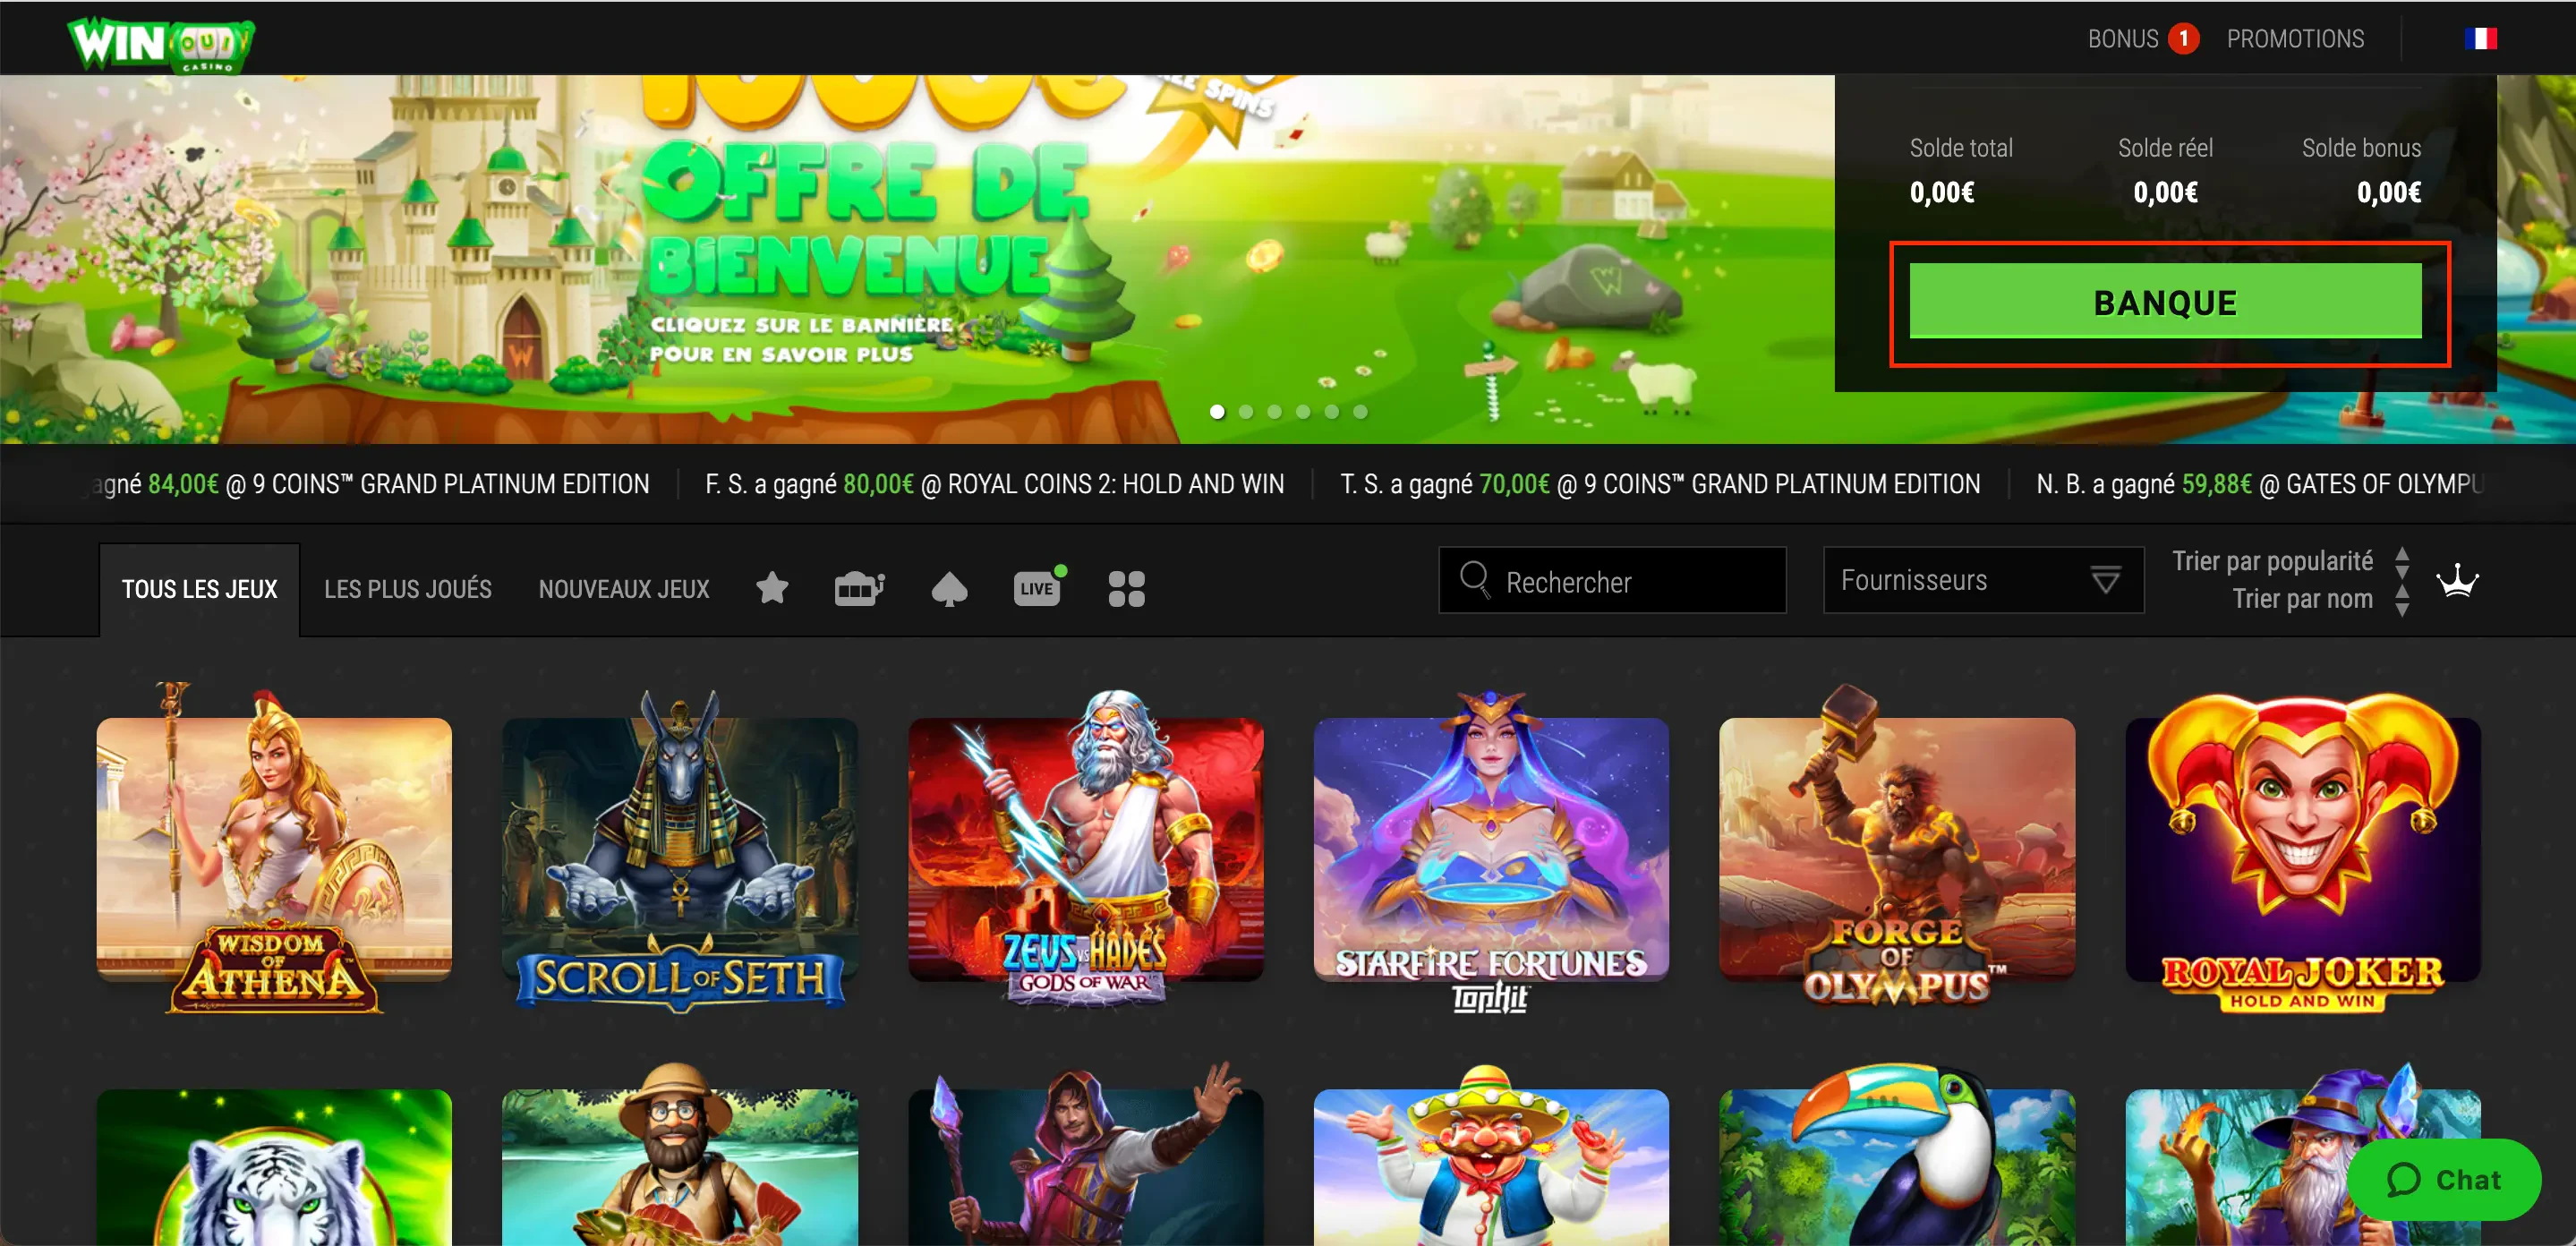Click the search magnifier icon
The height and width of the screenshot is (1246, 2576).
(1475, 580)
